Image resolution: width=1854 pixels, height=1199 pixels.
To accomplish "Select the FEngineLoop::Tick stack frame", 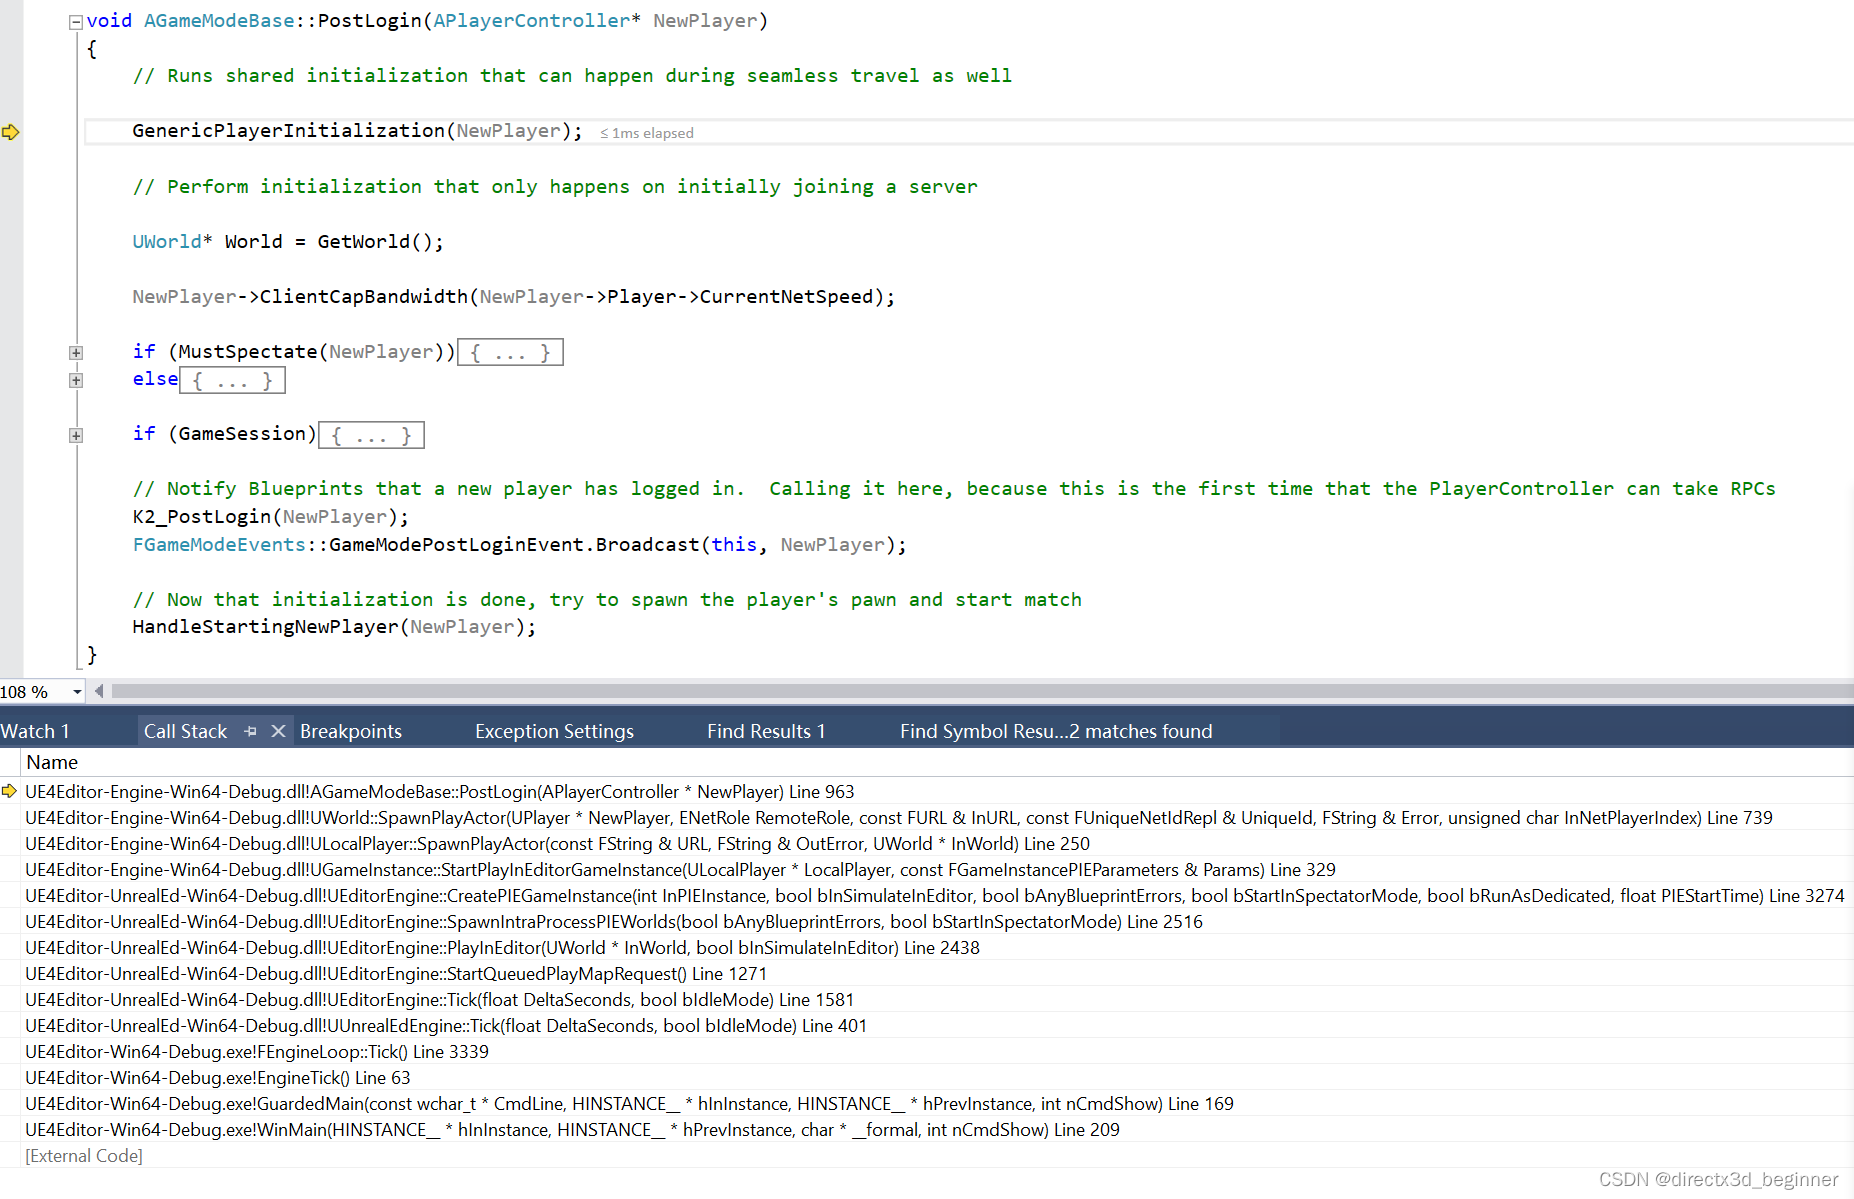I will pos(257,1051).
